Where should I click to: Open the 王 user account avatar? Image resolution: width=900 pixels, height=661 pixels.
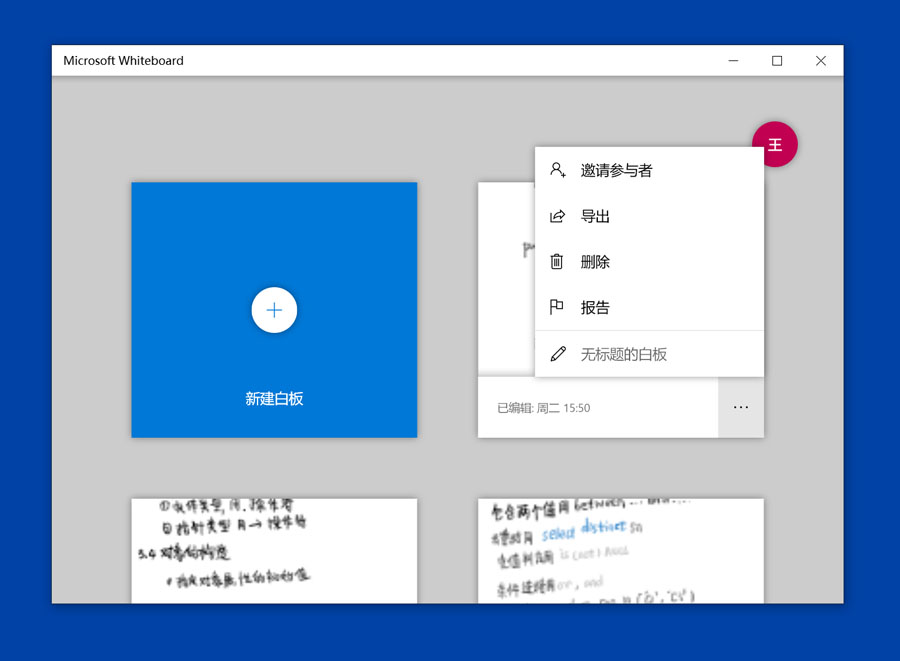(775, 144)
